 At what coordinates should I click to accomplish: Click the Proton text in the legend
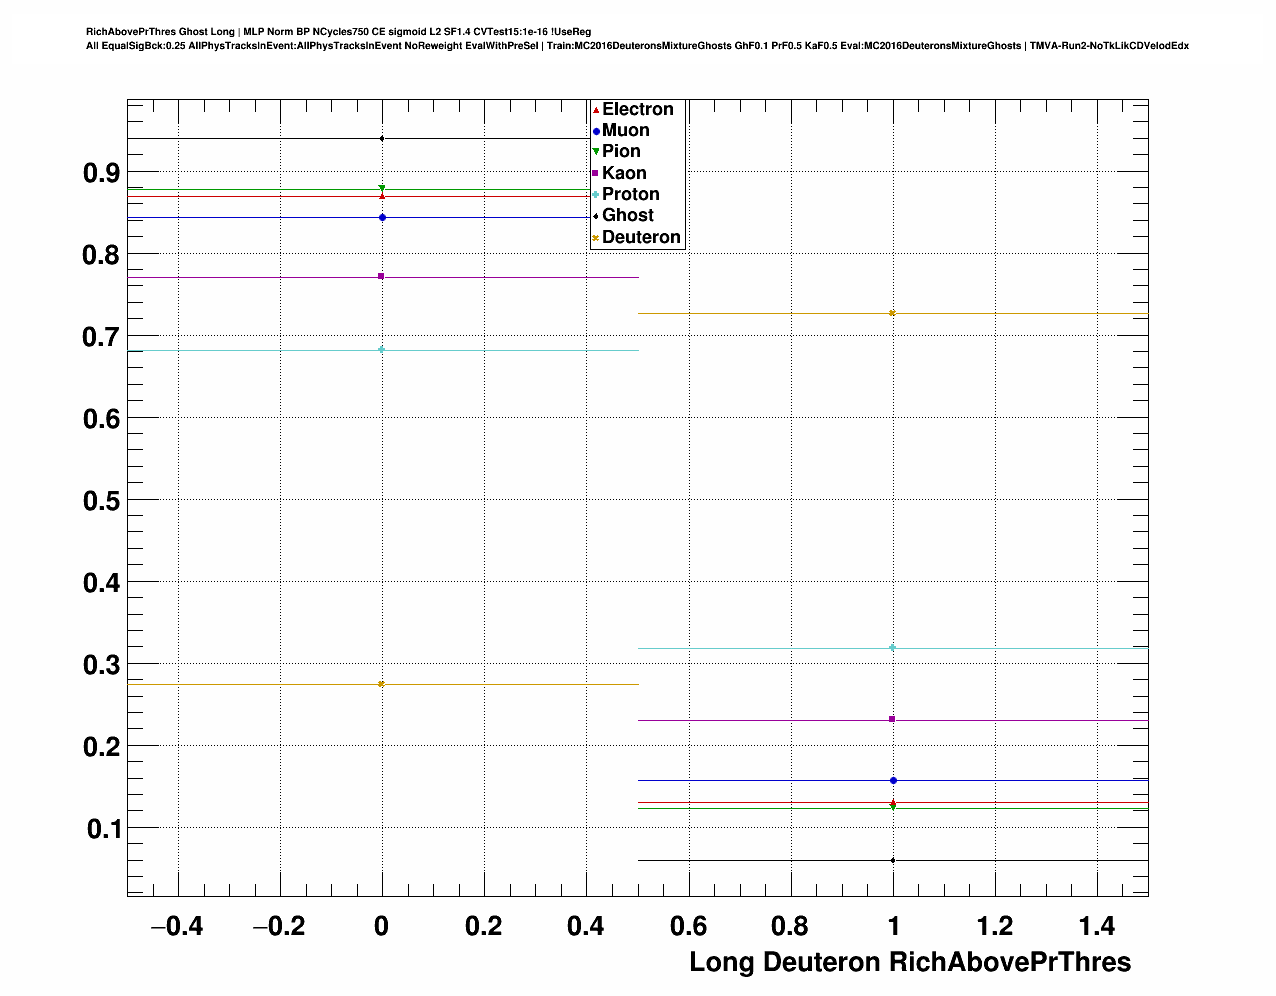(x=630, y=194)
